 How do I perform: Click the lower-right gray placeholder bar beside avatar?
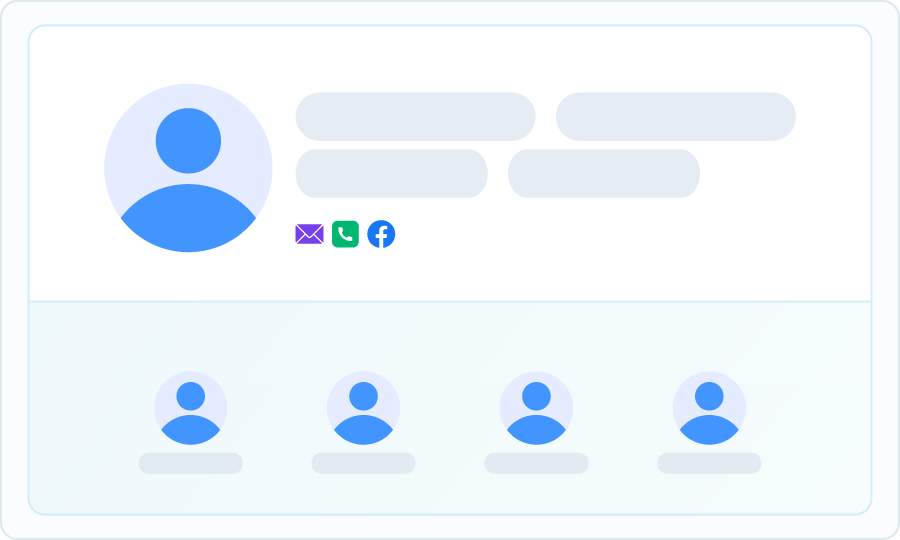(x=604, y=173)
